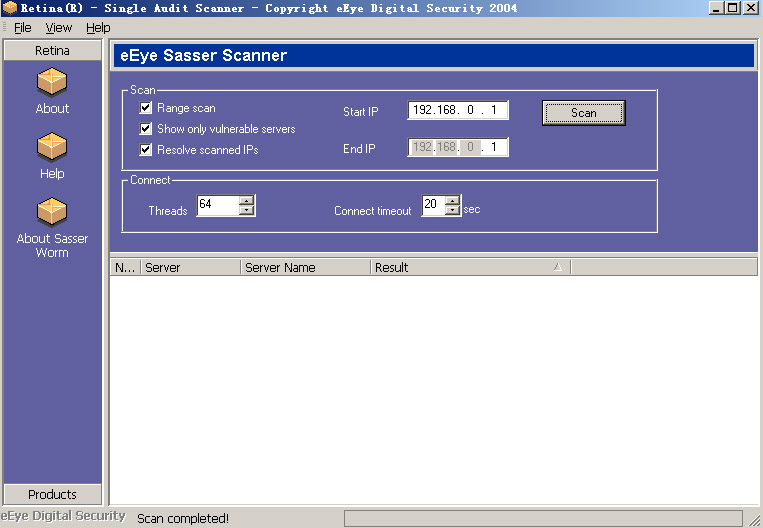Click the Connect timeout number field
Image resolution: width=763 pixels, height=528 pixels.
click(433, 205)
